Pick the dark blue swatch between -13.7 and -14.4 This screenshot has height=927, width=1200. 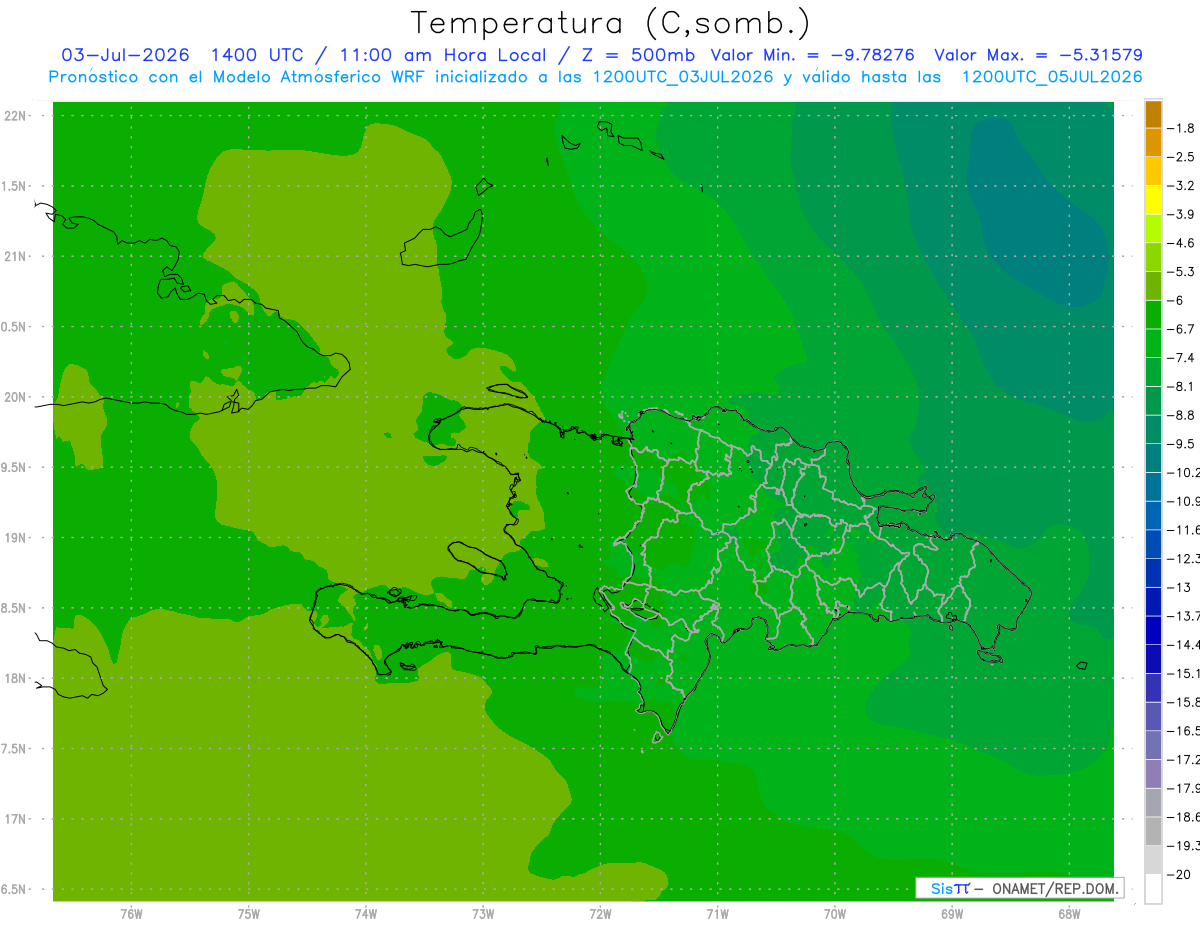click(x=1153, y=630)
